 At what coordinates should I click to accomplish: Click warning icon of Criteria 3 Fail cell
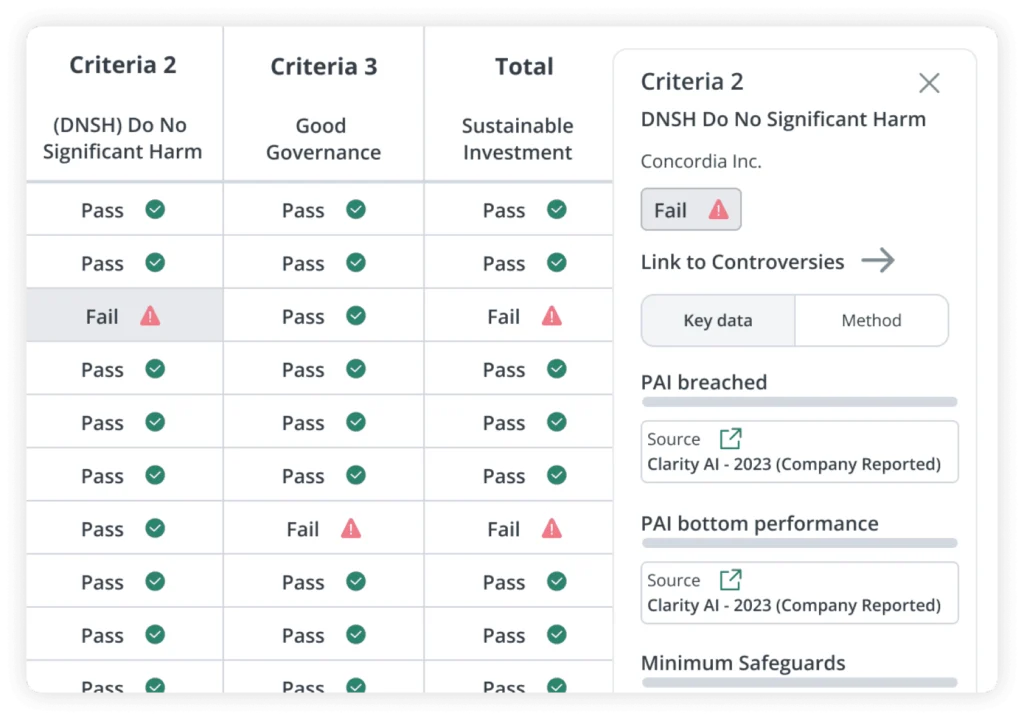[351, 528]
